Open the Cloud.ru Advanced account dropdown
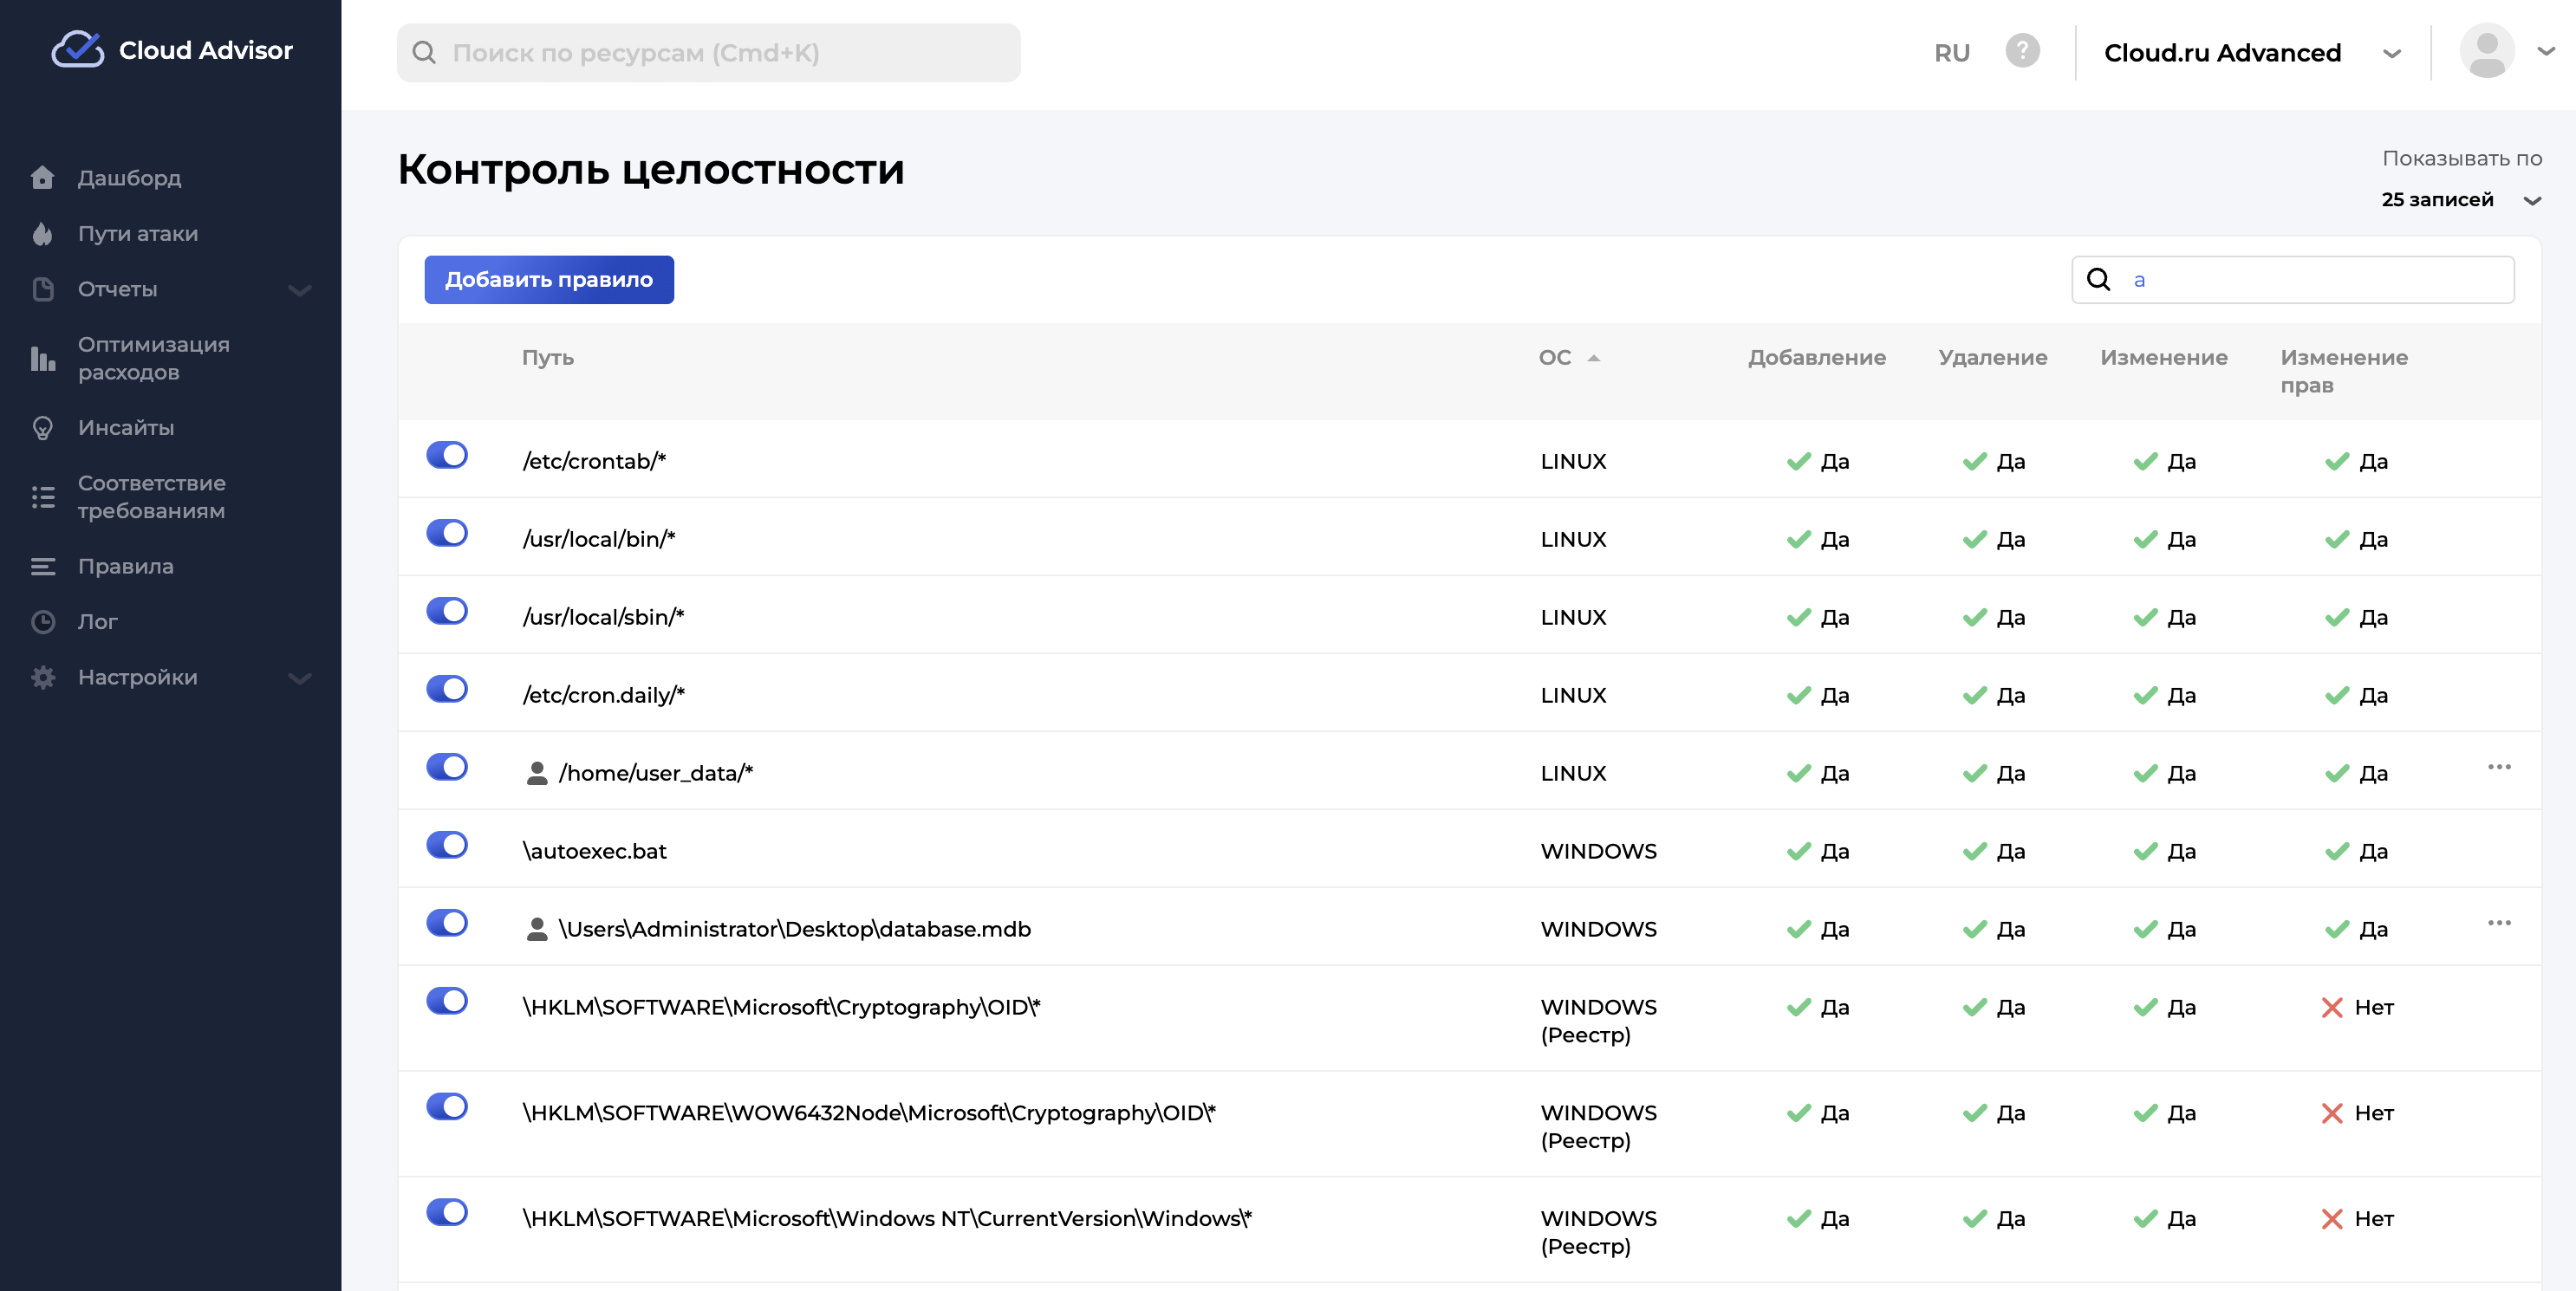This screenshot has height=1291, width=2576. point(2250,53)
